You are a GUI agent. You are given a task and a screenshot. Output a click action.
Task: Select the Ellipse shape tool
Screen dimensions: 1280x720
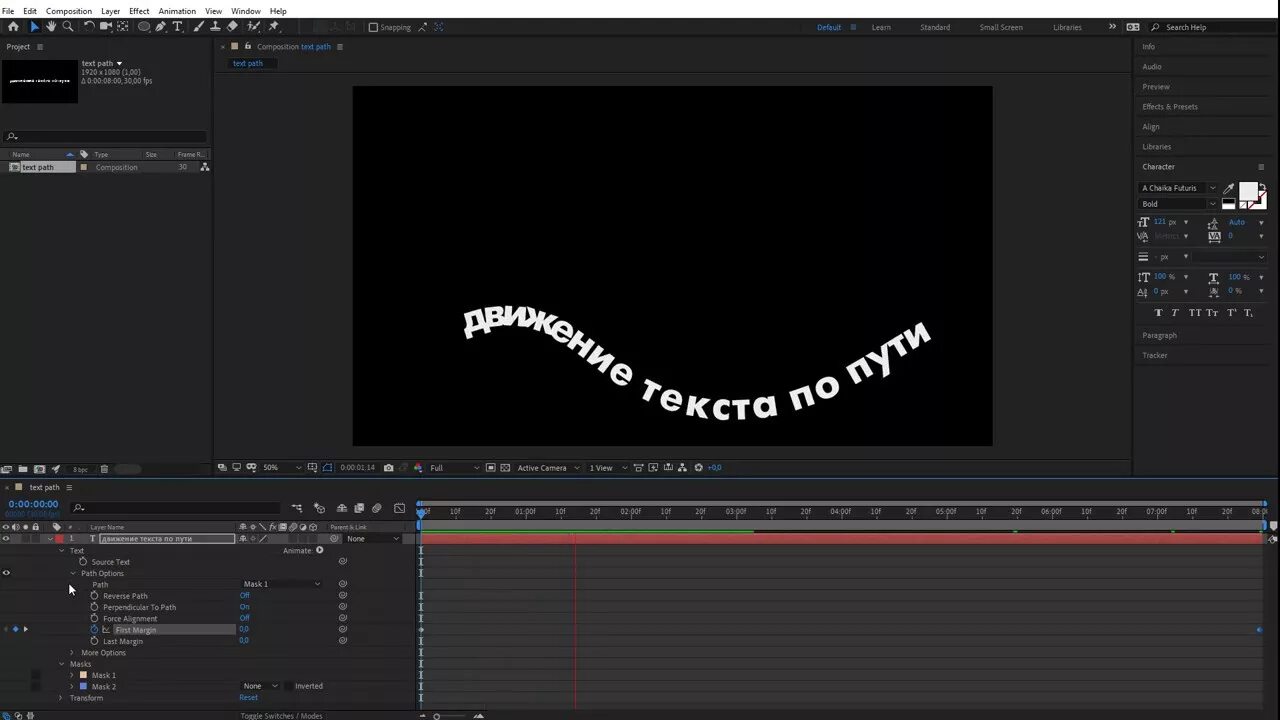tap(143, 27)
